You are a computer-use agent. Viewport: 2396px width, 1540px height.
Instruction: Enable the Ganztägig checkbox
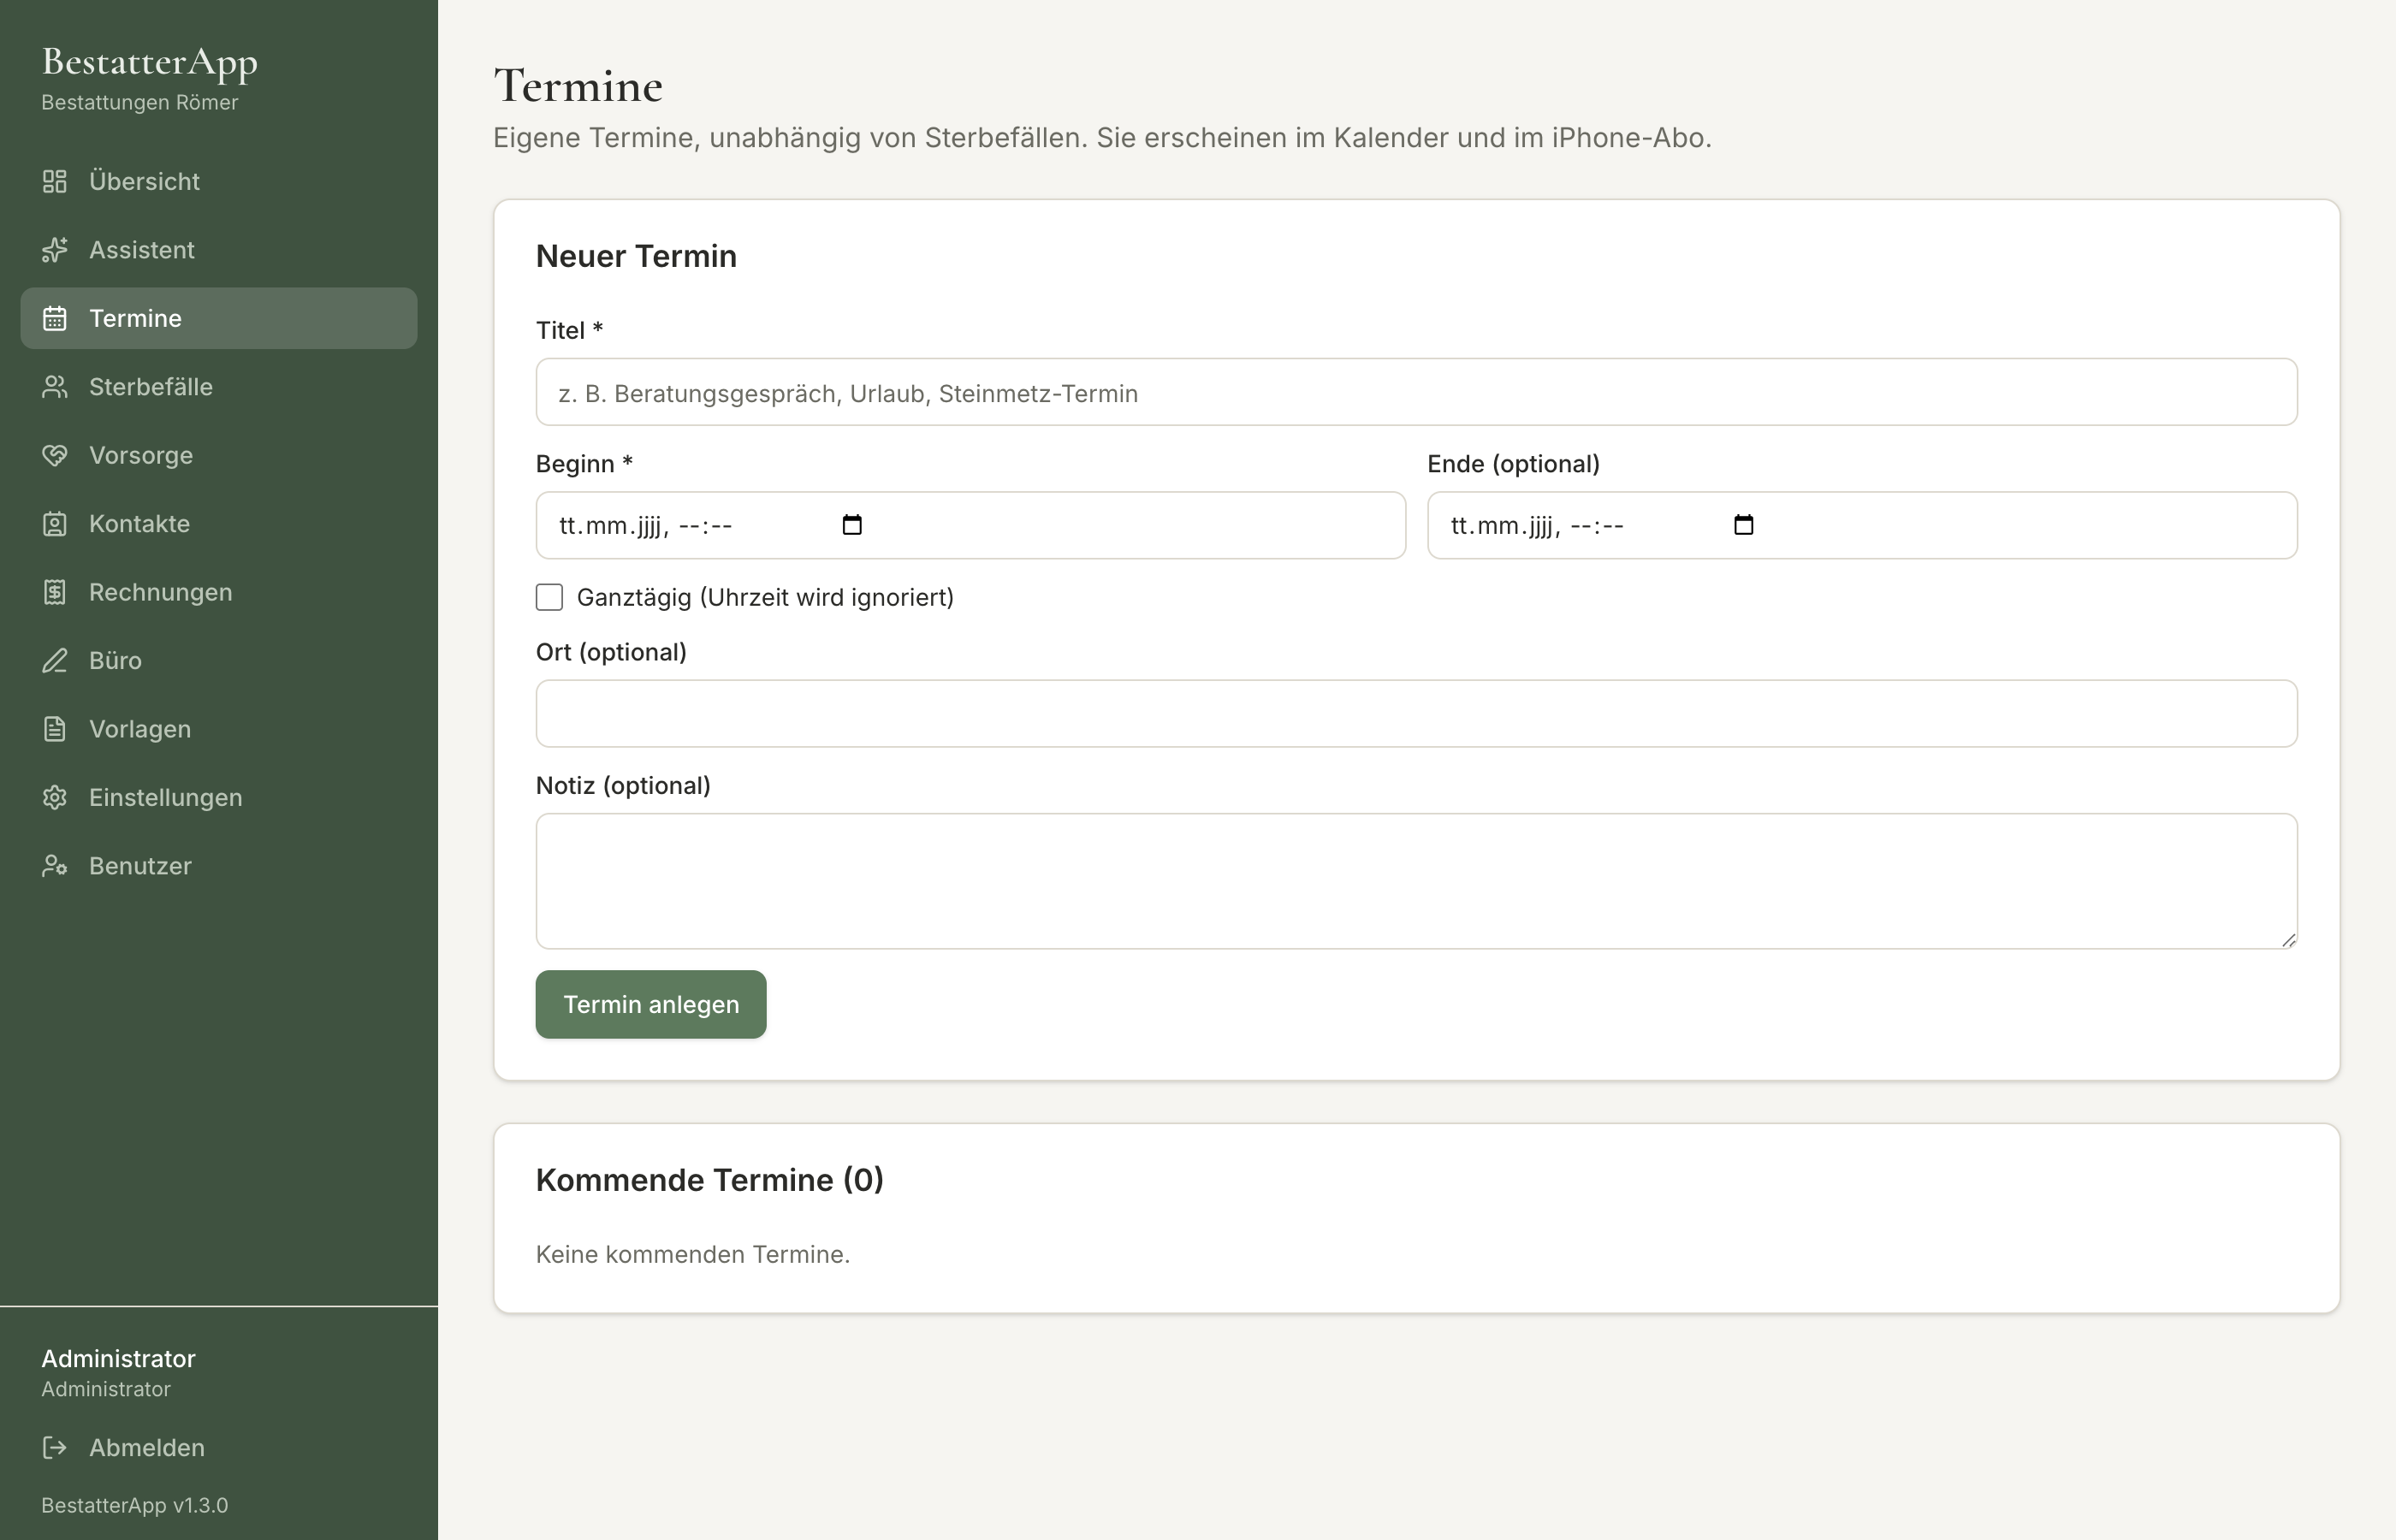tap(549, 597)
